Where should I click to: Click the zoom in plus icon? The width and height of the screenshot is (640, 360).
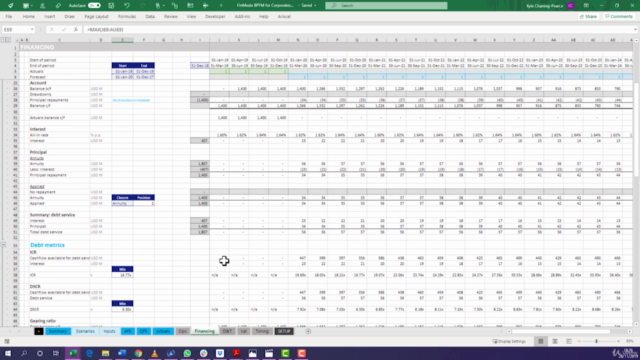618,341
